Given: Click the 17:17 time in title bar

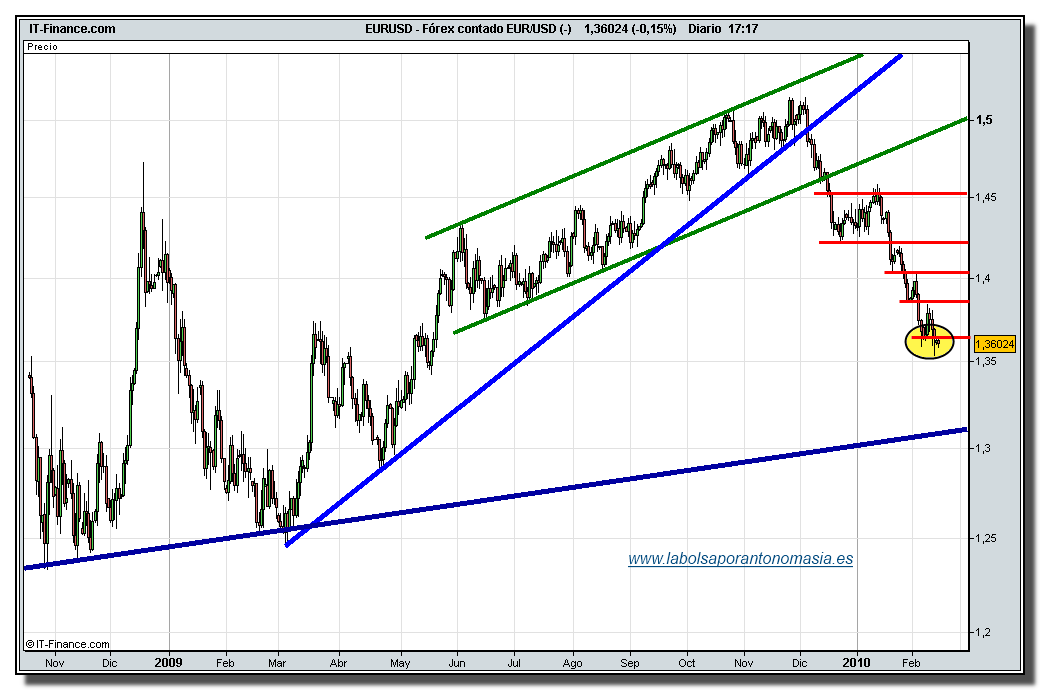Looking at the screenshot, I should pos(743,29).
